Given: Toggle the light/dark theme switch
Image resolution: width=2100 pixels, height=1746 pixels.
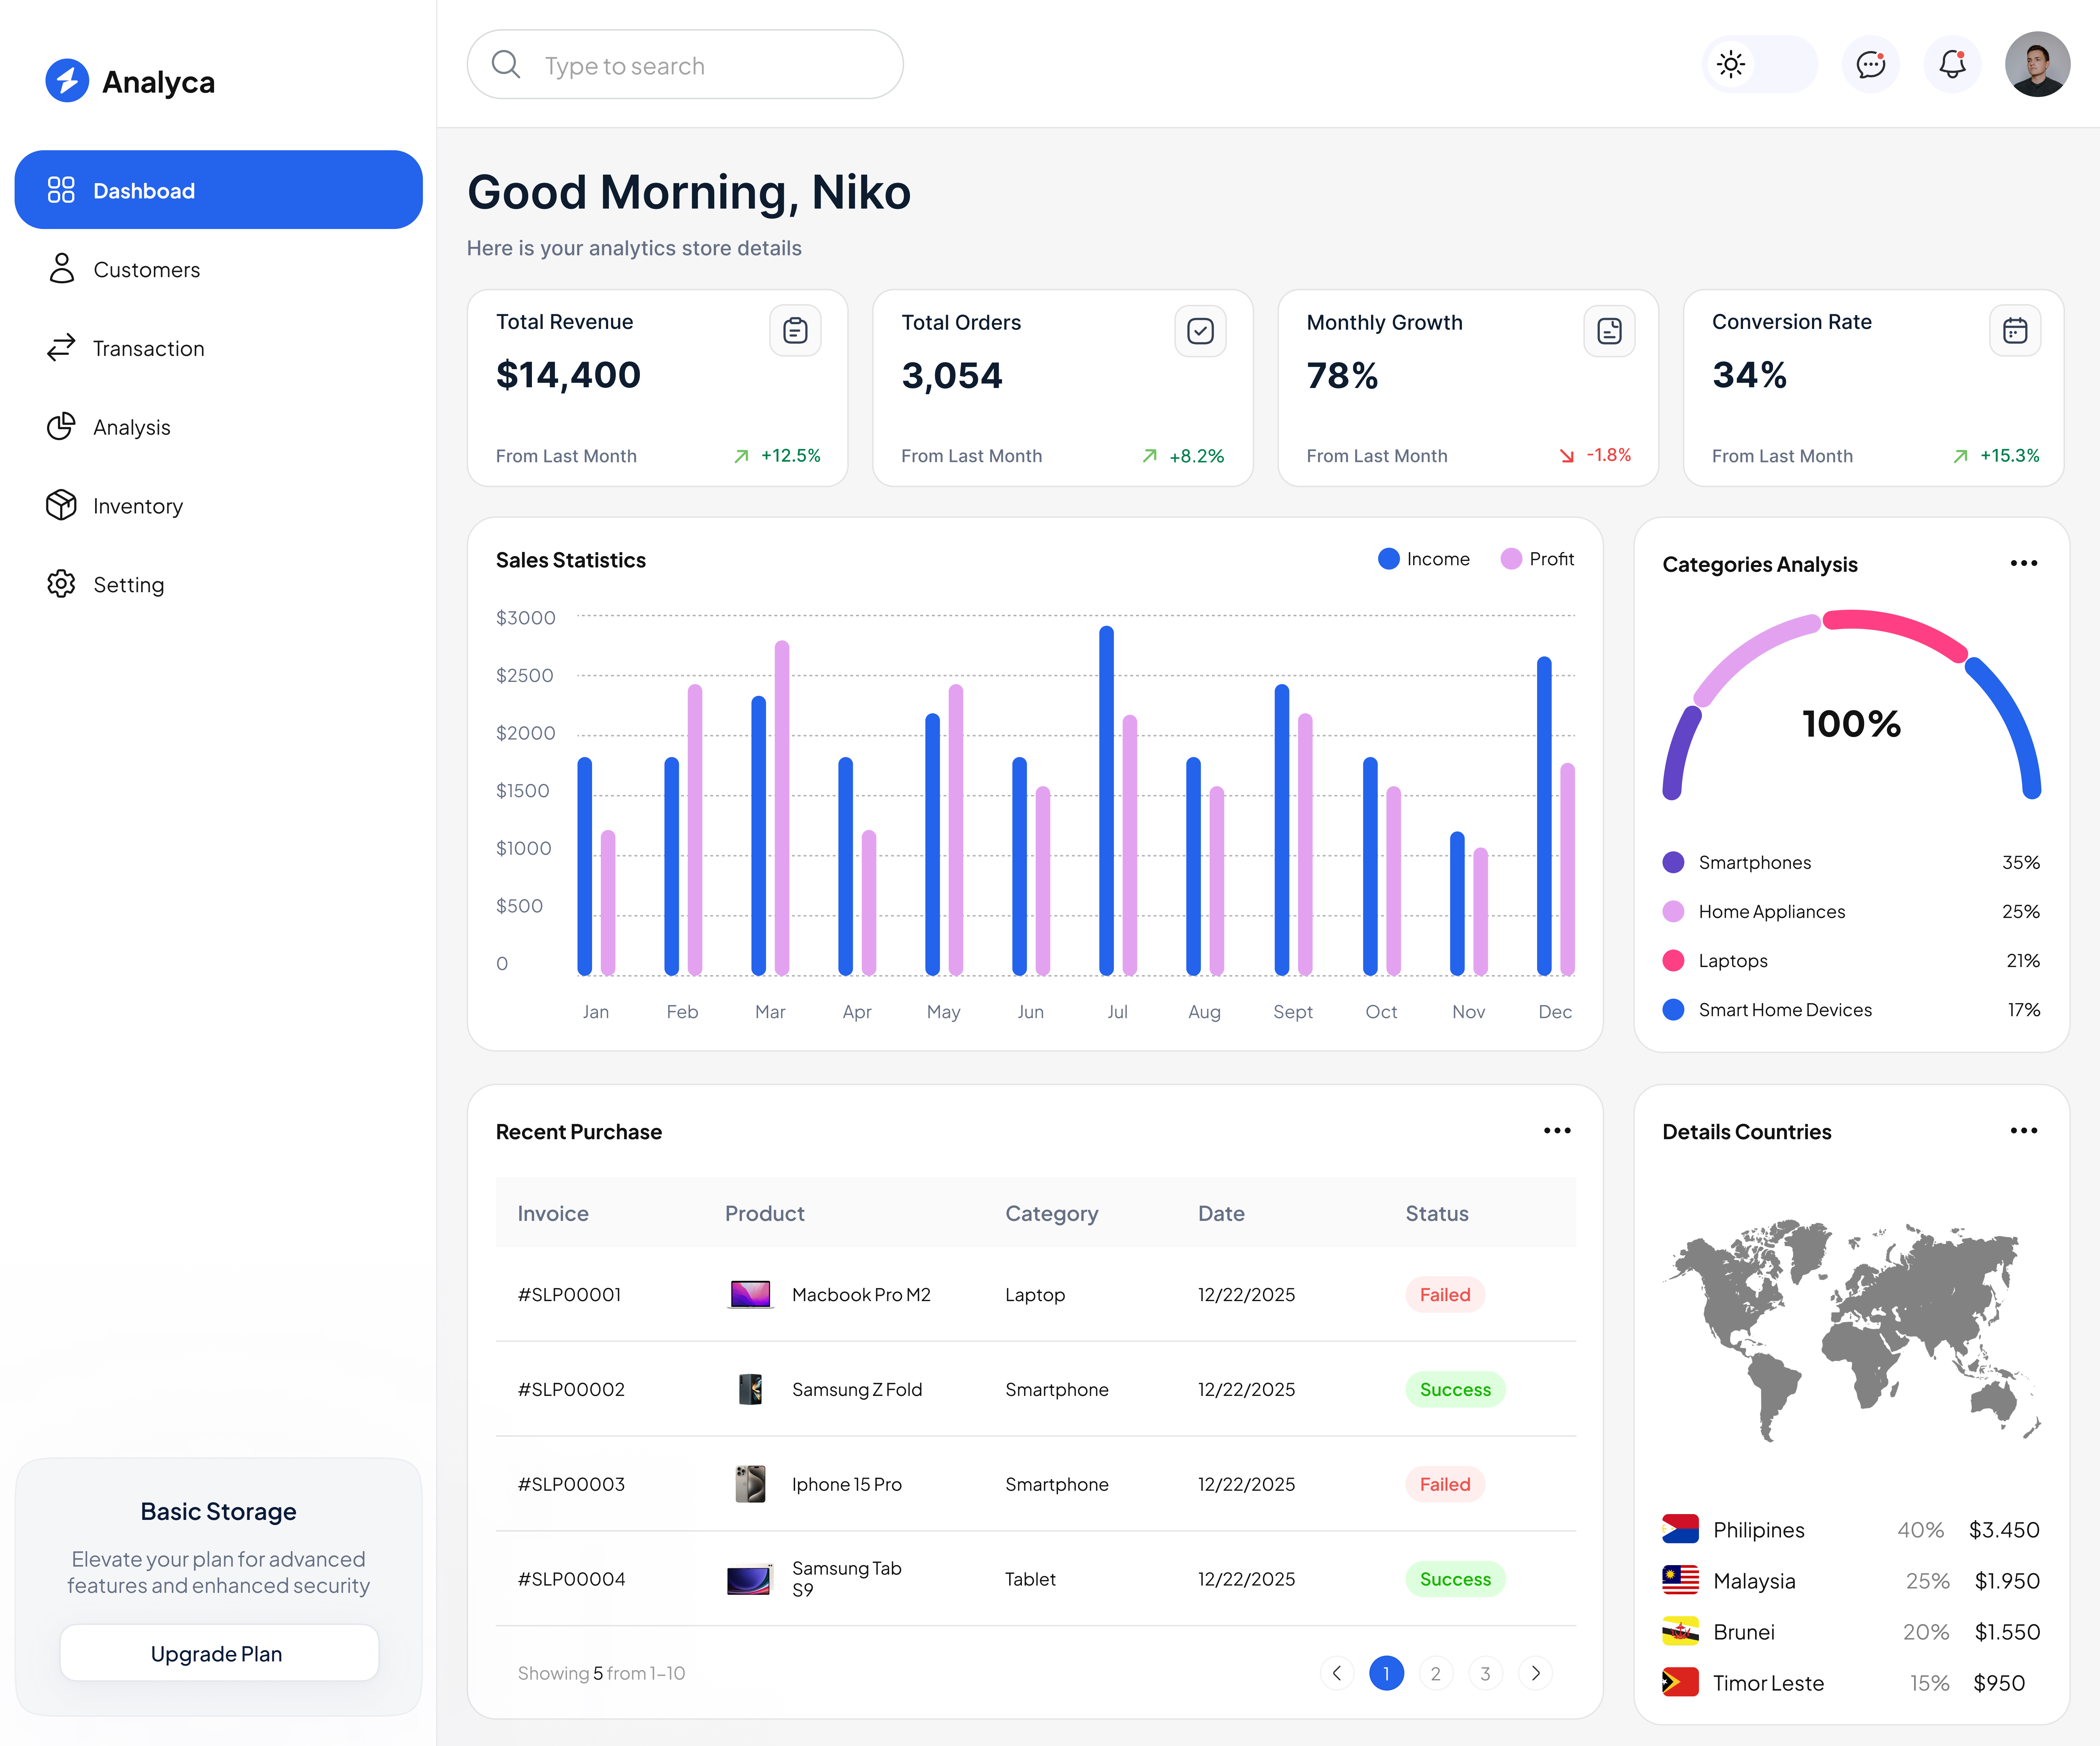Looking at the screenshot, I should pyautogui.click(x=1759, y=65).
